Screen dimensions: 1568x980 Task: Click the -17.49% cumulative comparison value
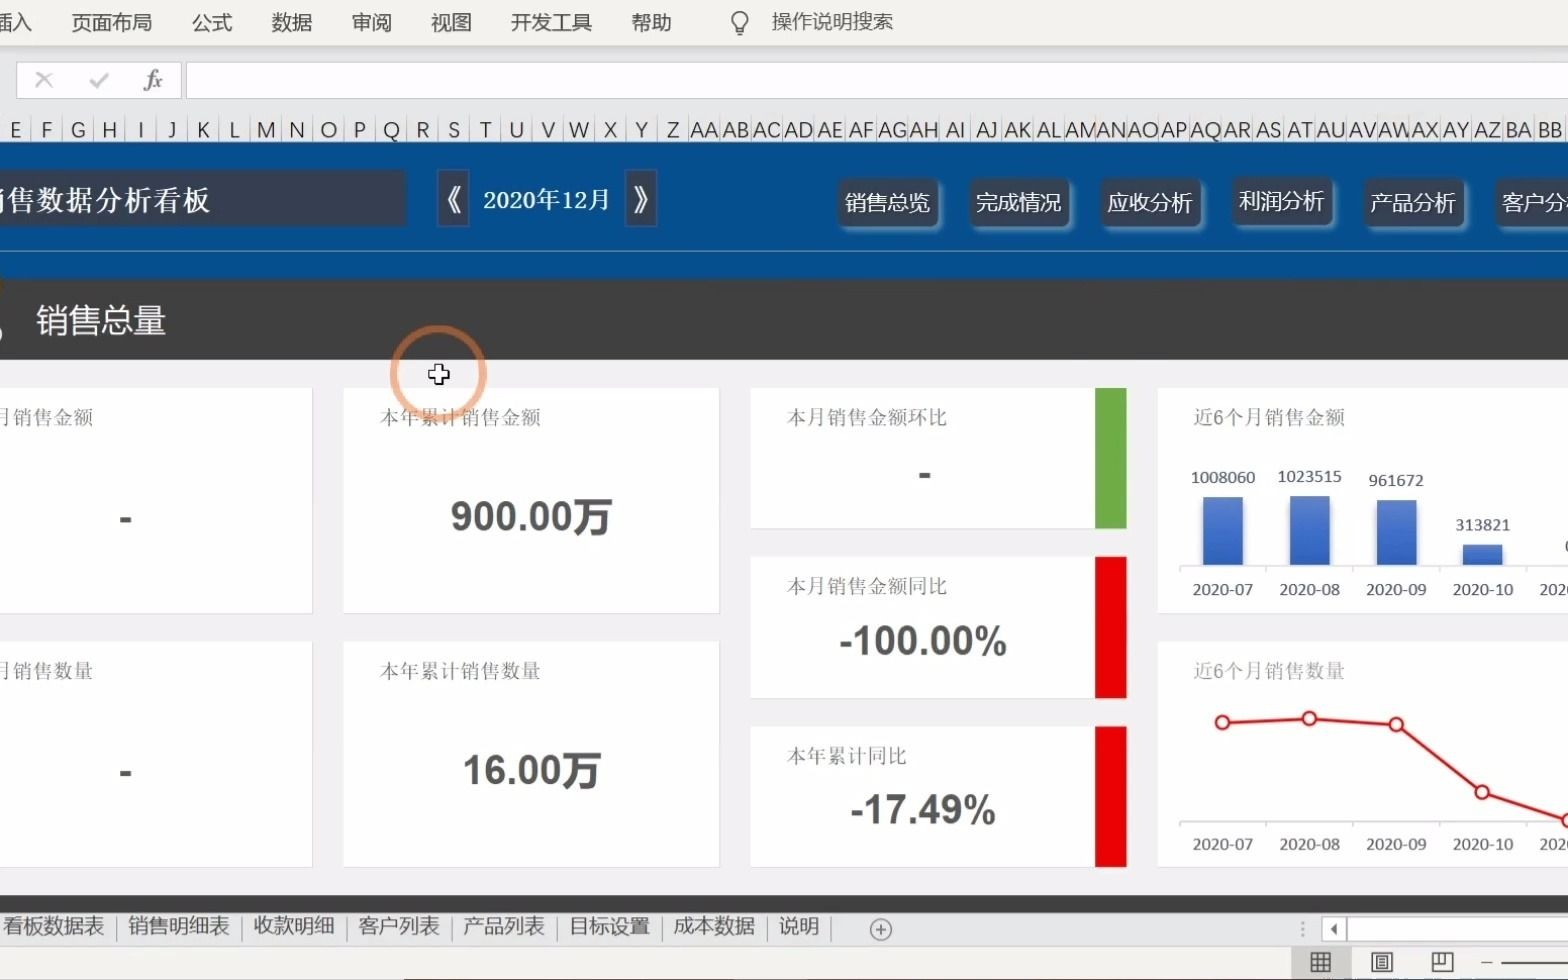click(x=923, y=810)
